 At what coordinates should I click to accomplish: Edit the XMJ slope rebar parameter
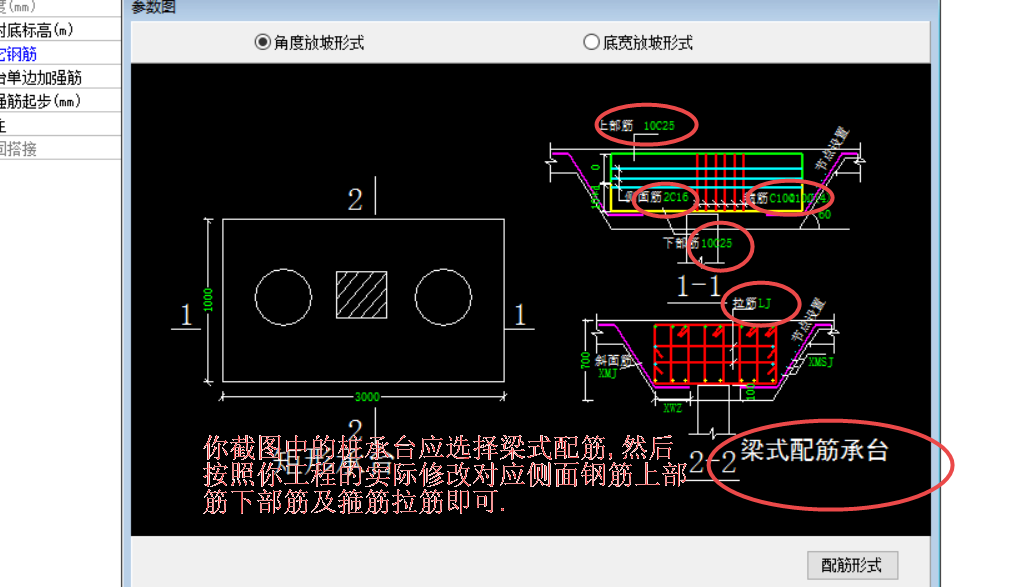[607, 373]
